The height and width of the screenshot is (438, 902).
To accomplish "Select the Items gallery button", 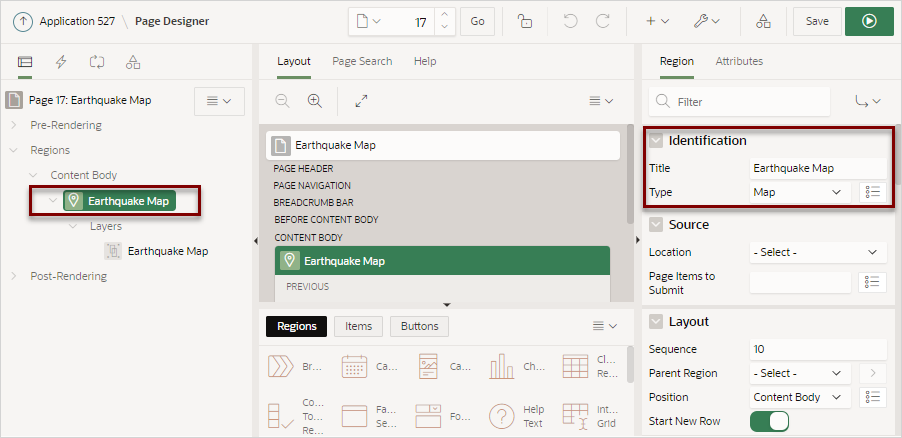I will [358, 326].
